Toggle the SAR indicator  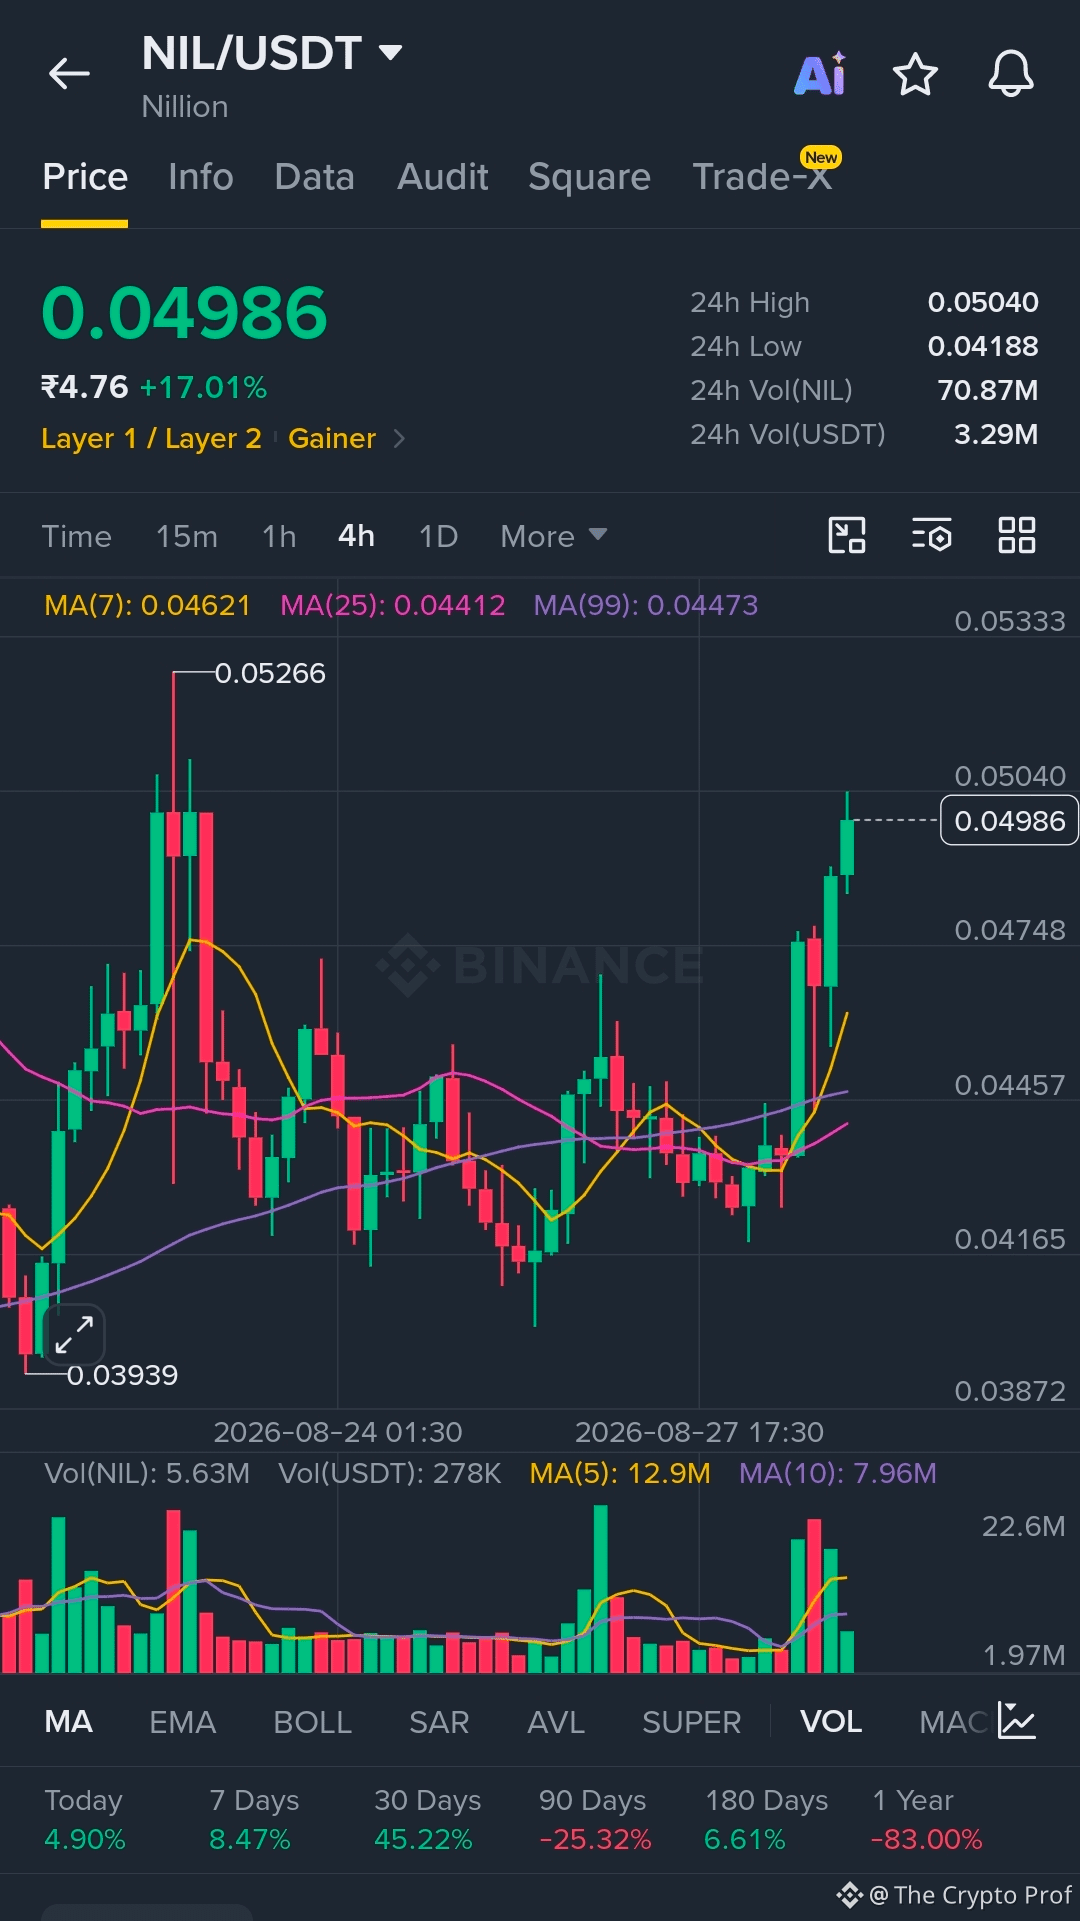point(439,1721)
